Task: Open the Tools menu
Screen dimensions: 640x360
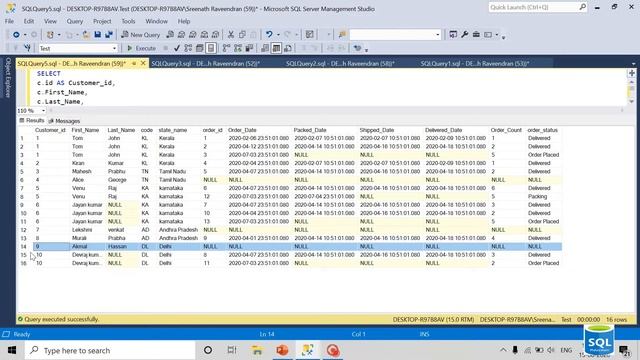Action: pyautogui.click(x=128, y=21)
